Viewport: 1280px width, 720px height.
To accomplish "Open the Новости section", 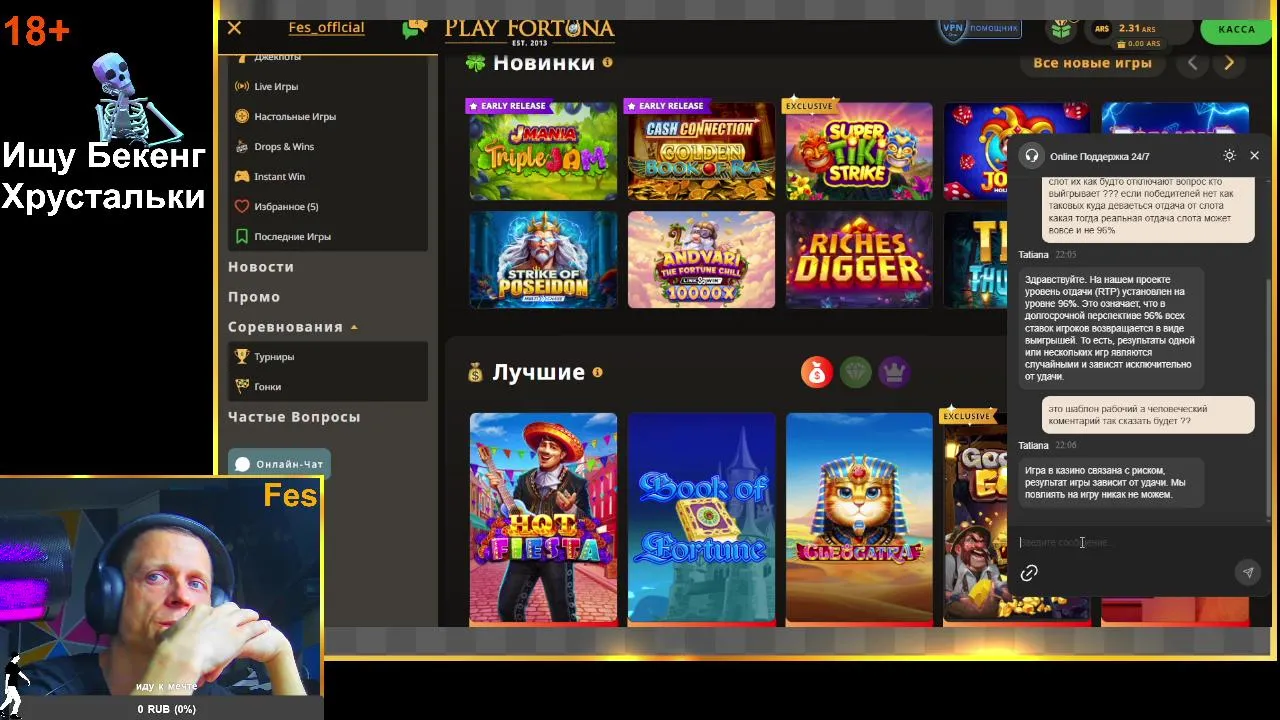I will click(x=261, y=267).
